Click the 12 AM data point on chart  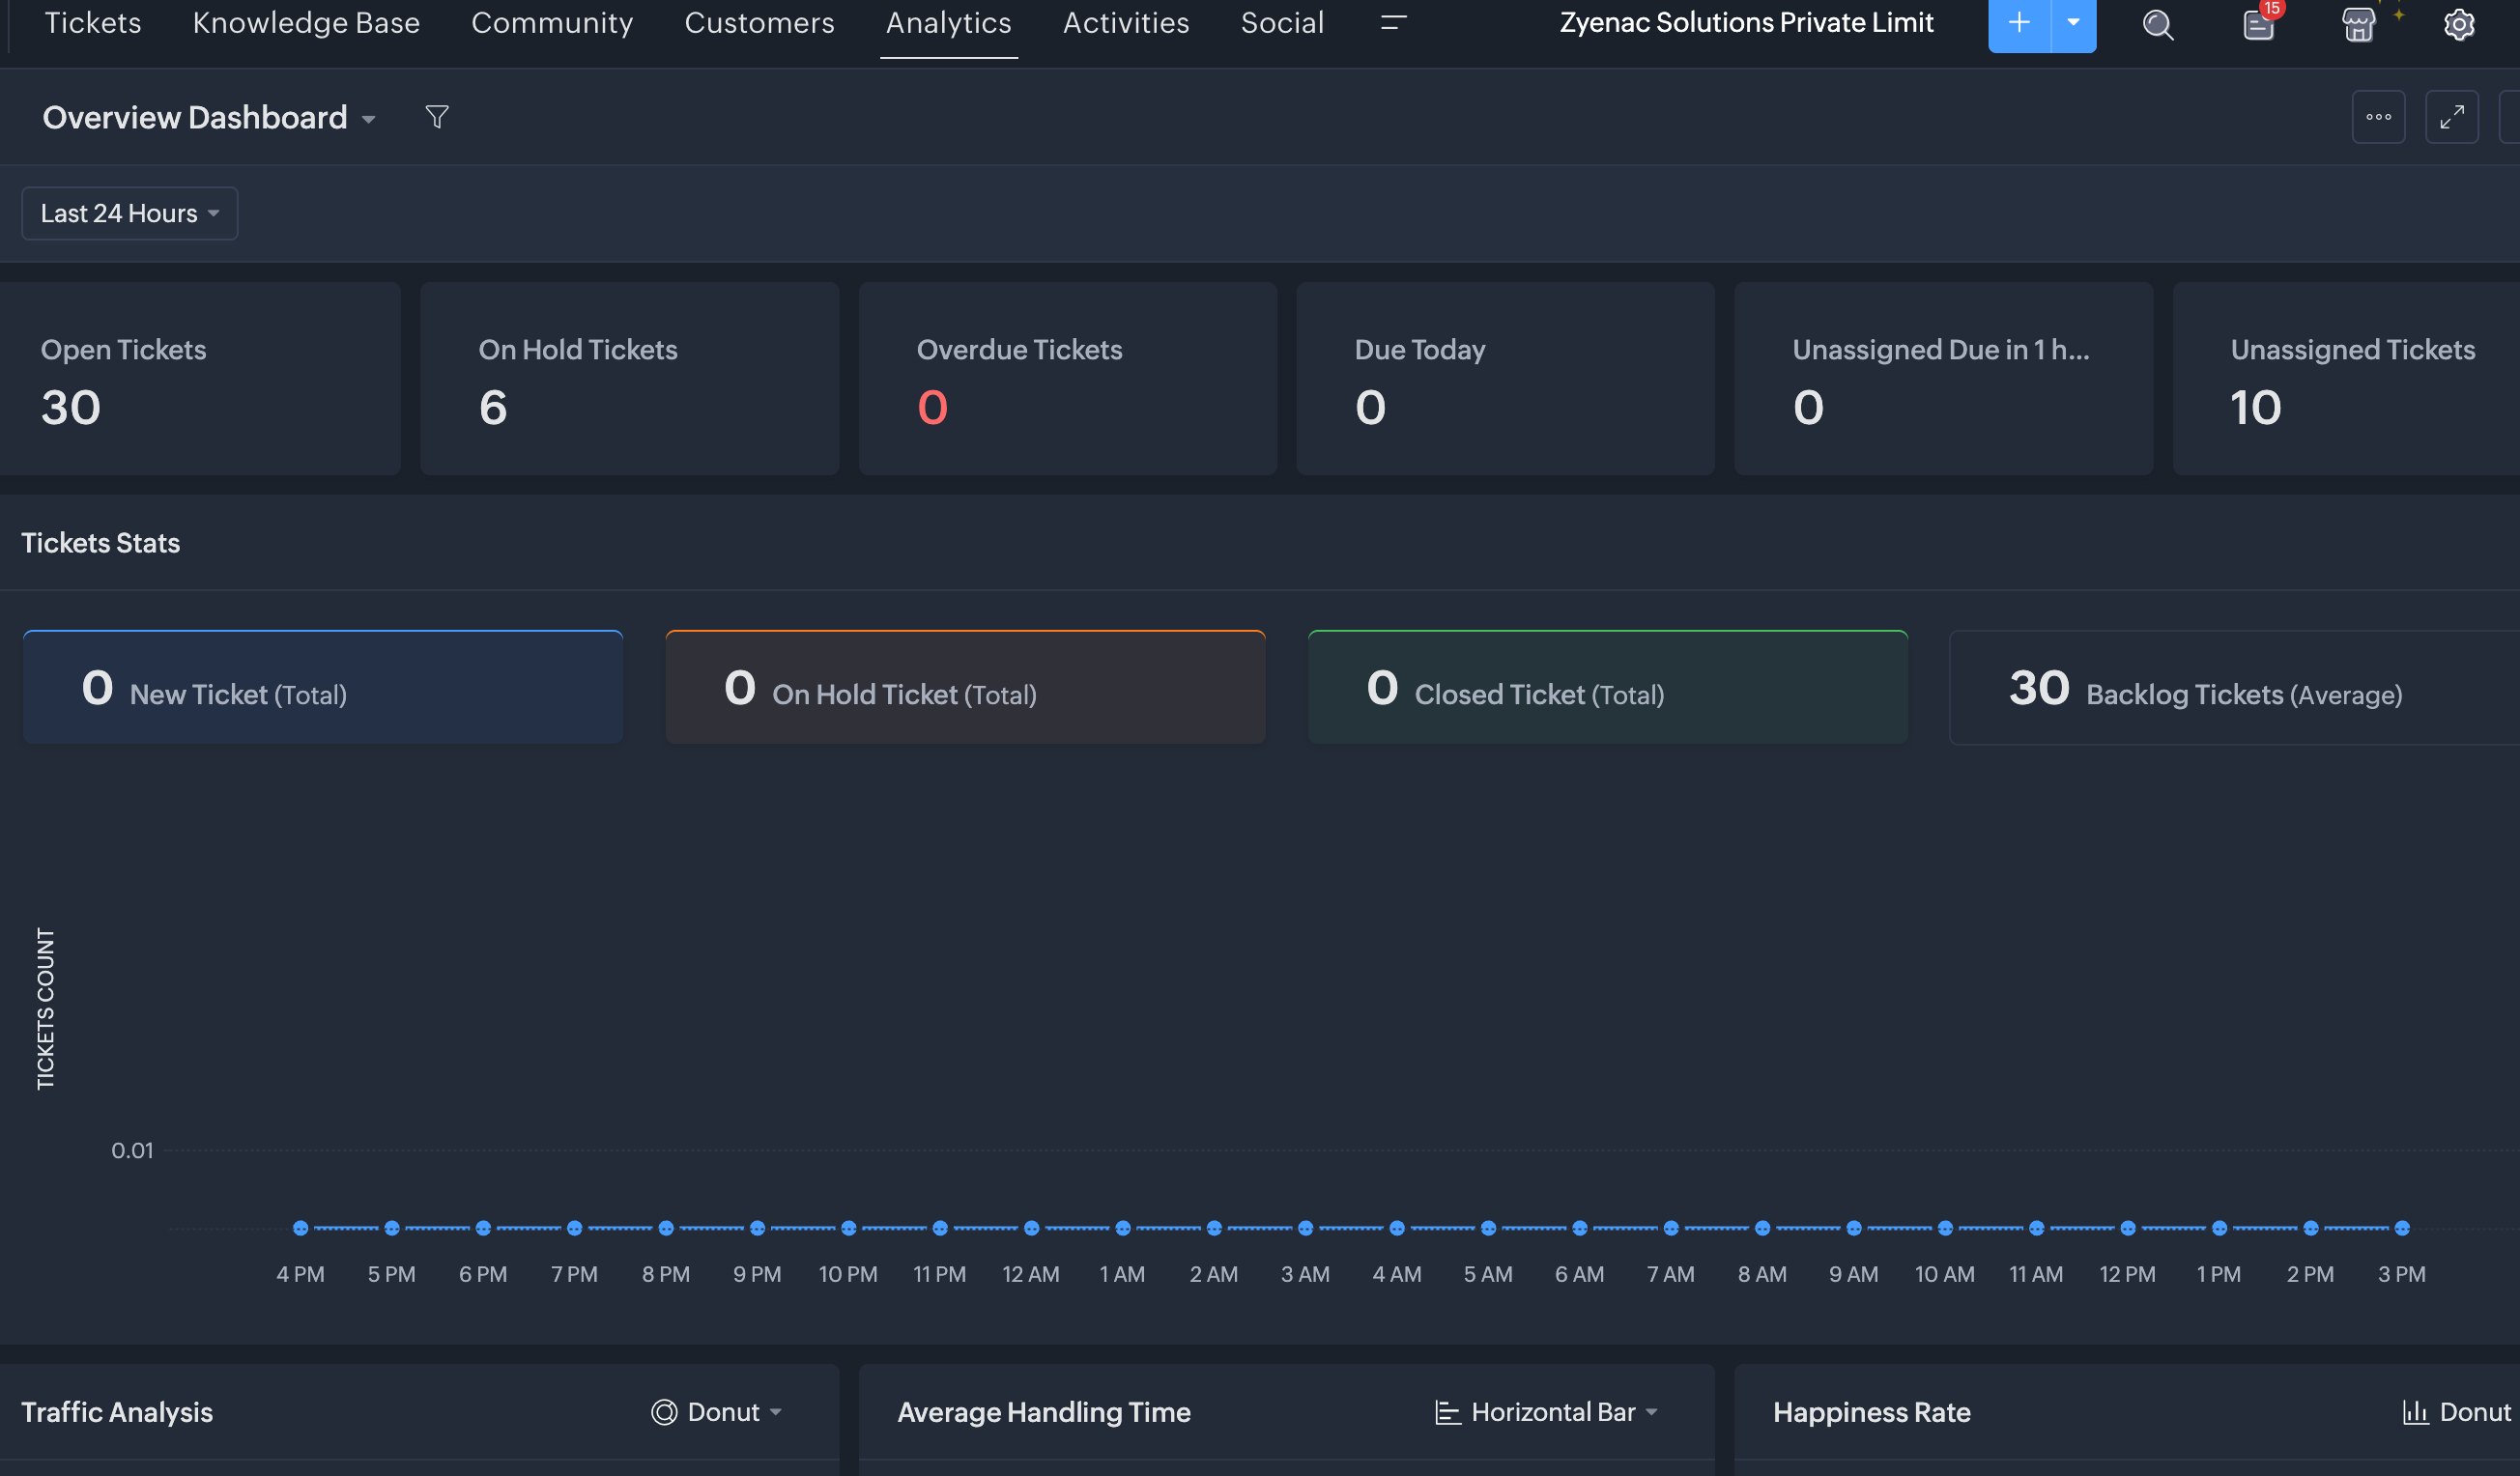pos(1031,1228)
